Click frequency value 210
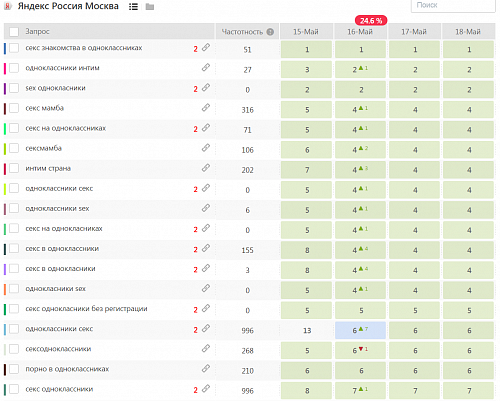This screenshot has height=401, width=500. pyautogui.click(x=247, y=371)
